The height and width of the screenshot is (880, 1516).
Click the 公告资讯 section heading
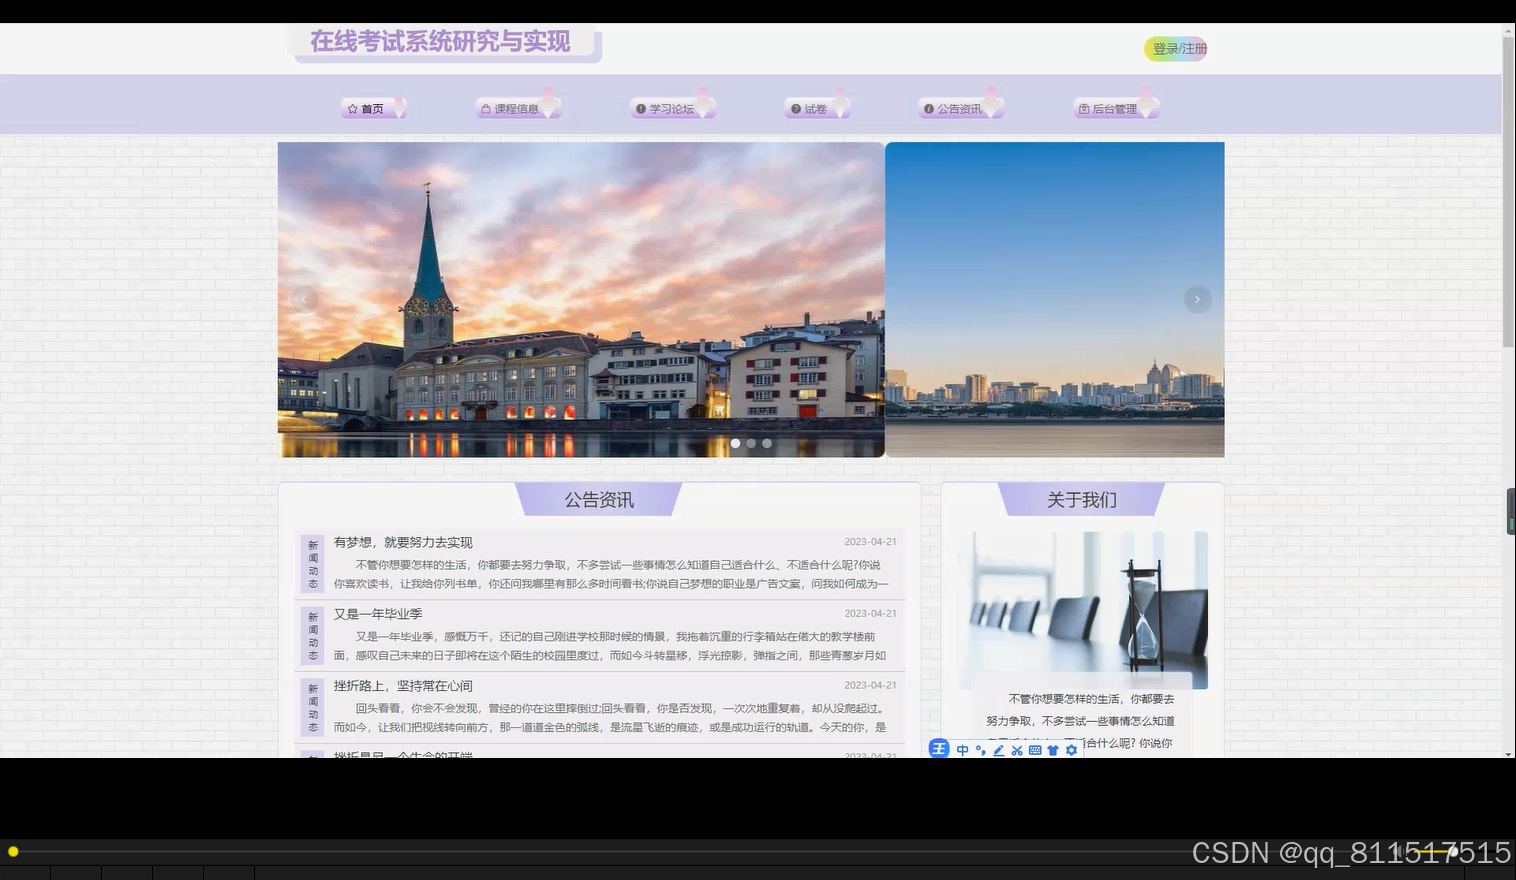click(x=599, y=499)
